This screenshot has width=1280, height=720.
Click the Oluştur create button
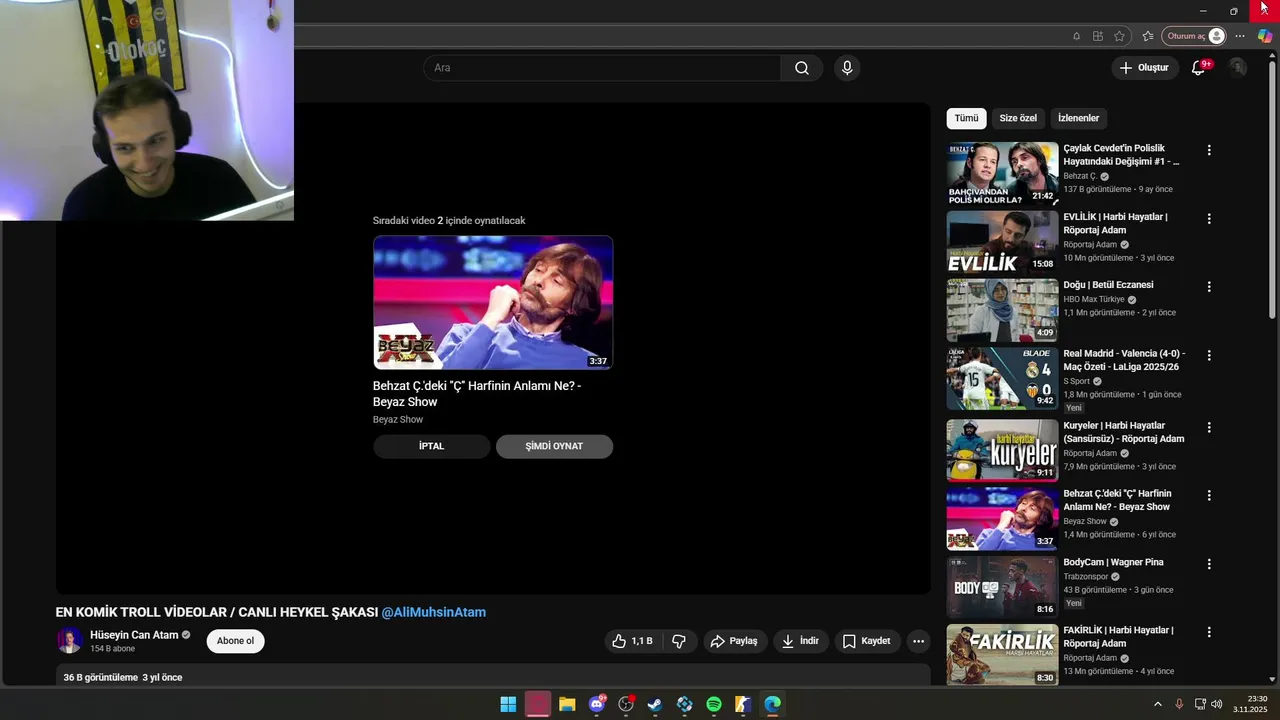[1144, 68]
